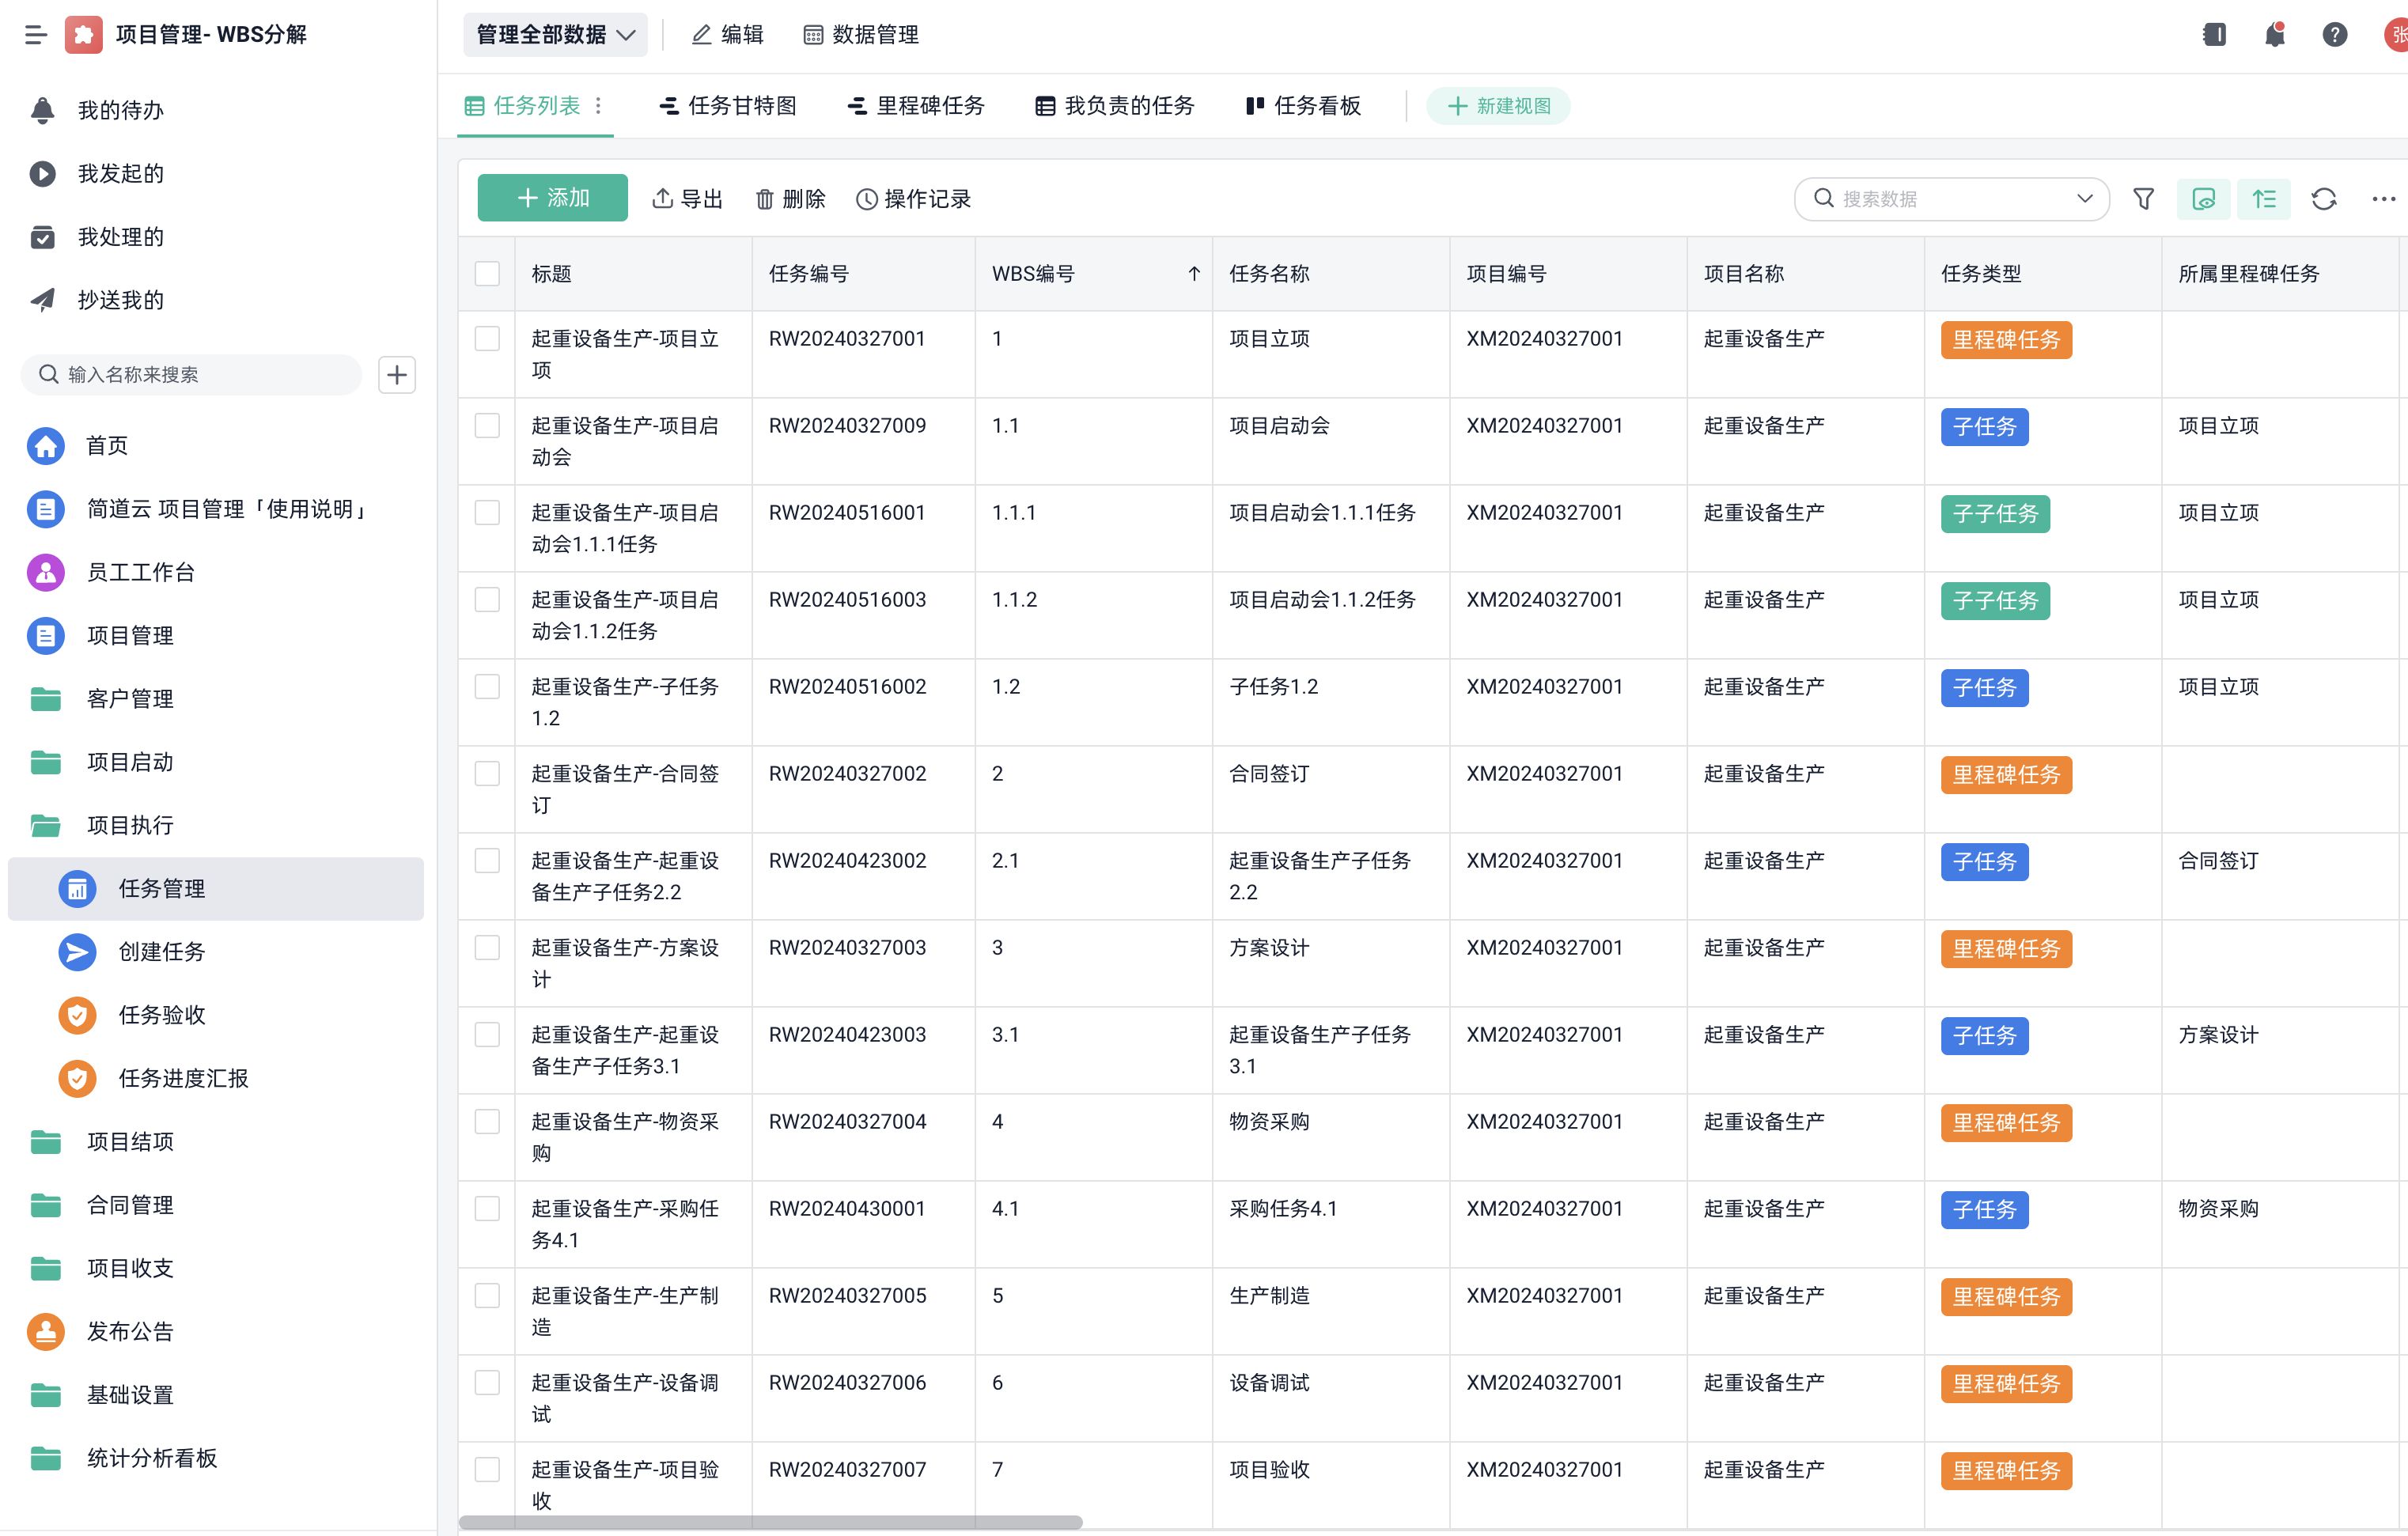Click the plus icon beside sidebar search
2408x1536 pixels.
point(397,375)
